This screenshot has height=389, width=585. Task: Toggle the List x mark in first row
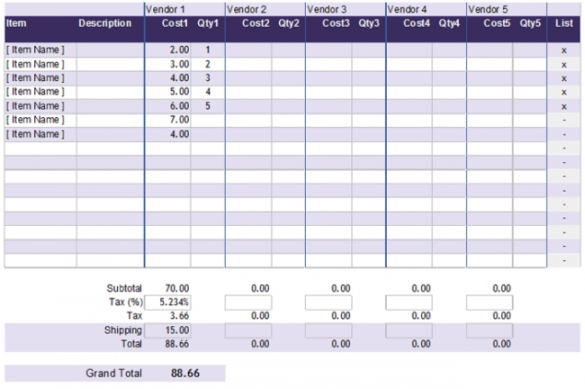click(564, 50)
